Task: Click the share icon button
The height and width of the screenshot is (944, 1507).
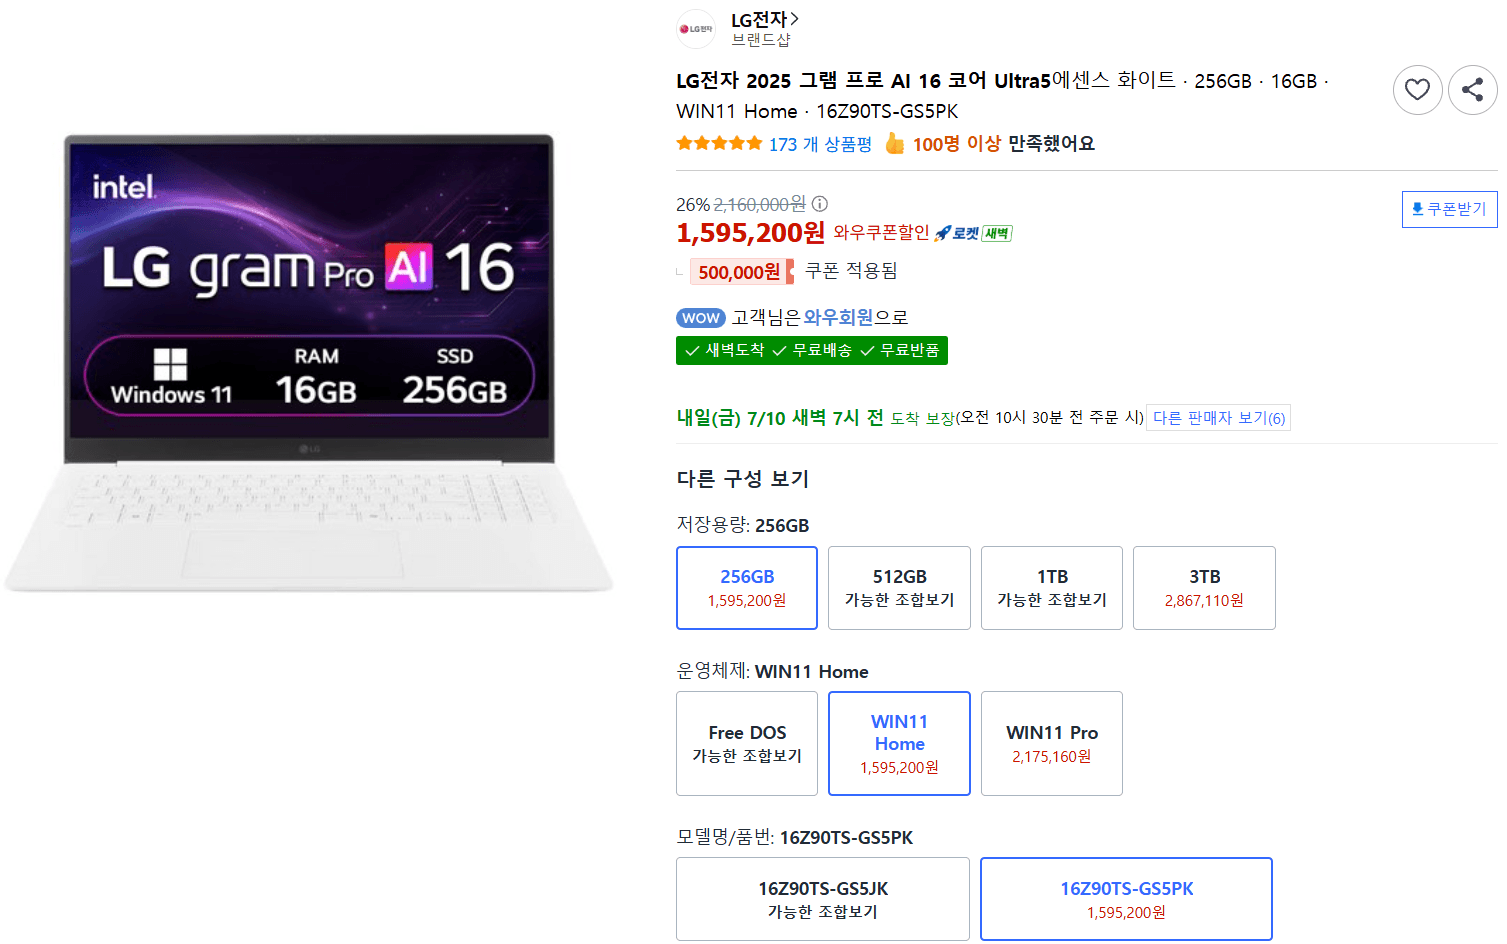Action: click(x=1472, y=90)
